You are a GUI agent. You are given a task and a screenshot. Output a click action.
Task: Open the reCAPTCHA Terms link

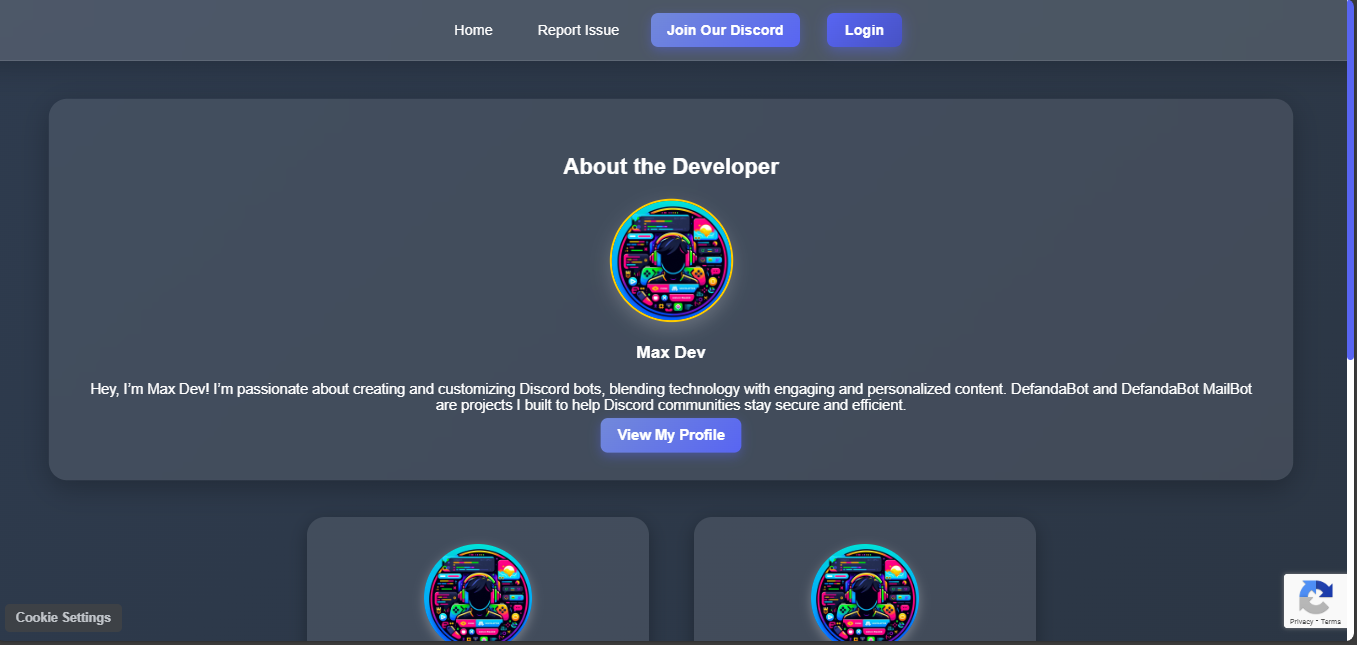(1329, 621)
